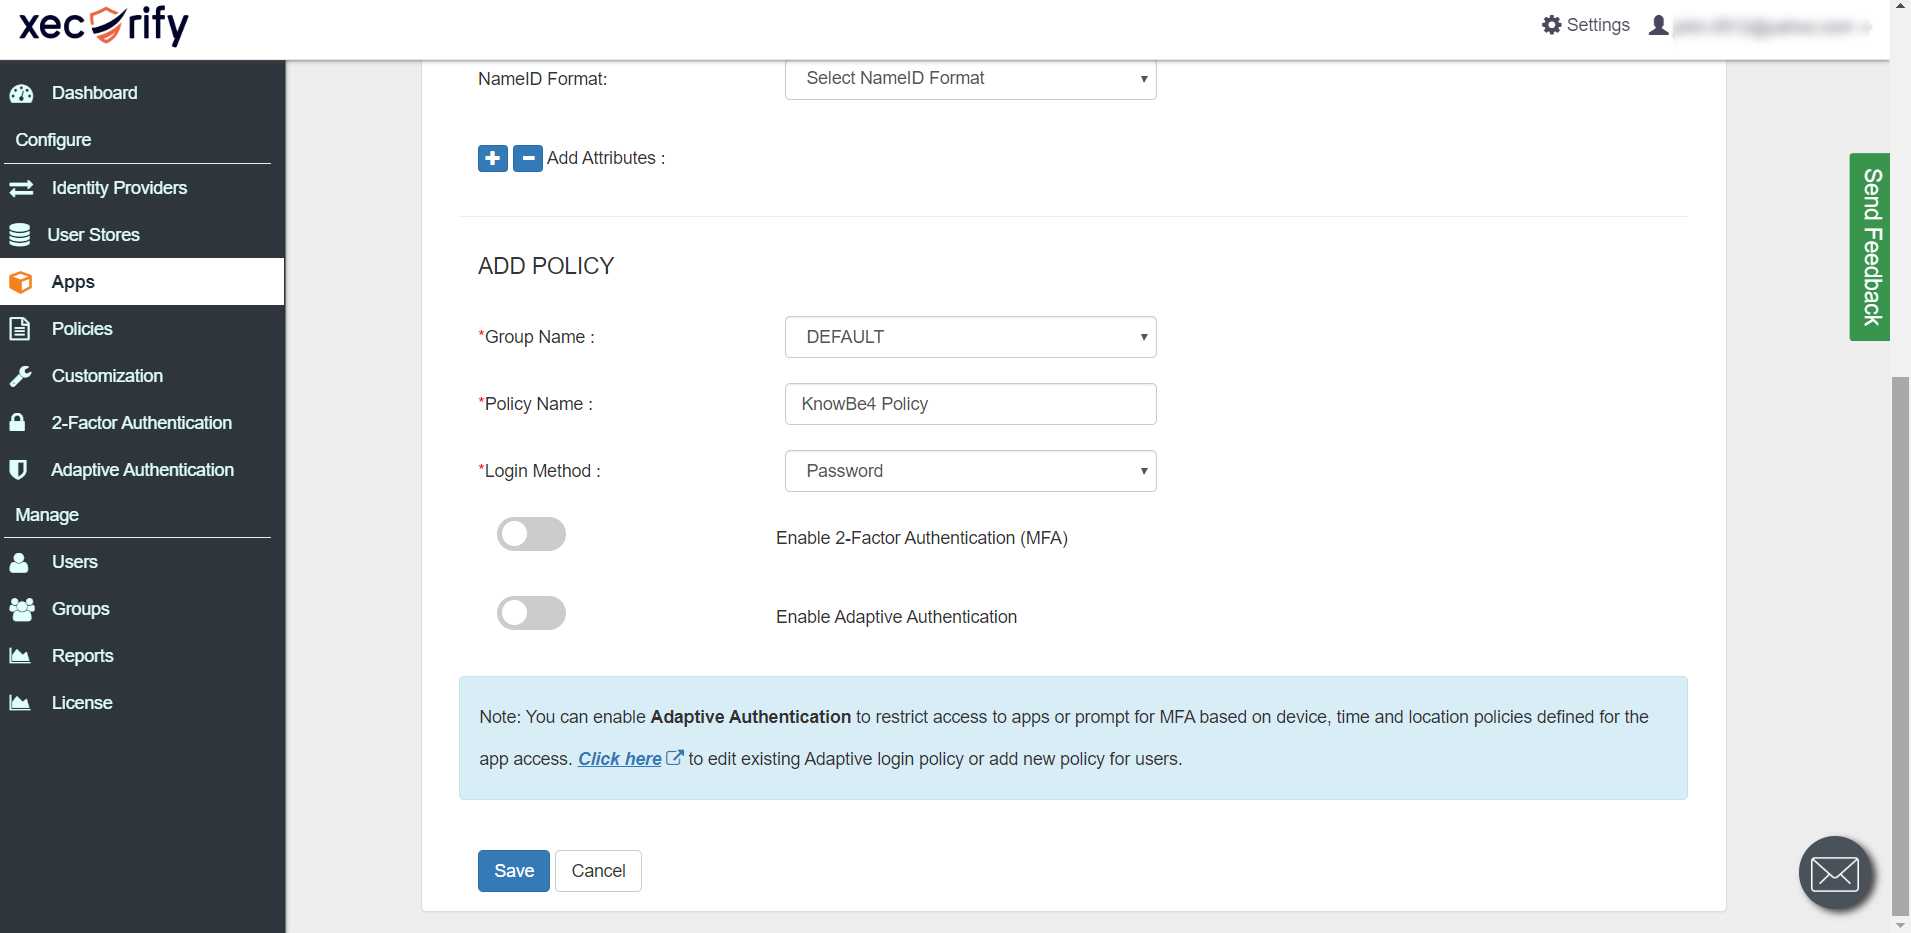Click the user profile icon in header

click(1658, 25)
